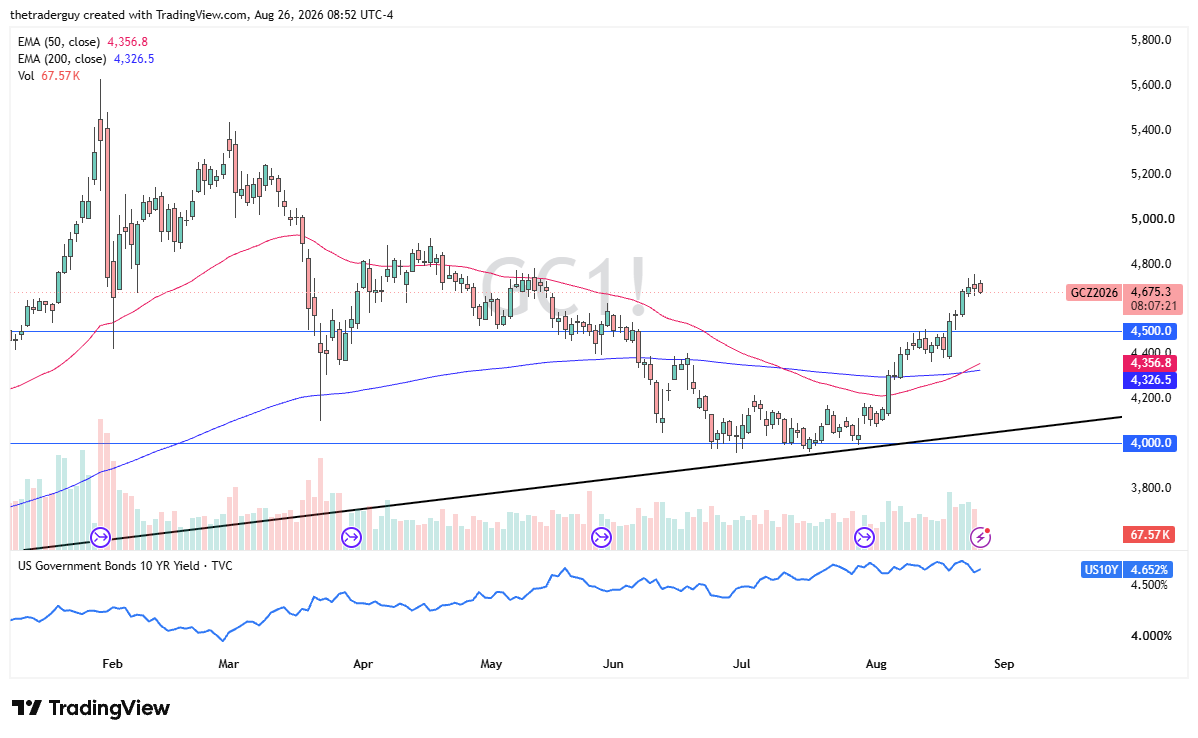Click the 3,800.0 price axis label
Viewport: 1198px width, 738px height.
click(1151, 488)
